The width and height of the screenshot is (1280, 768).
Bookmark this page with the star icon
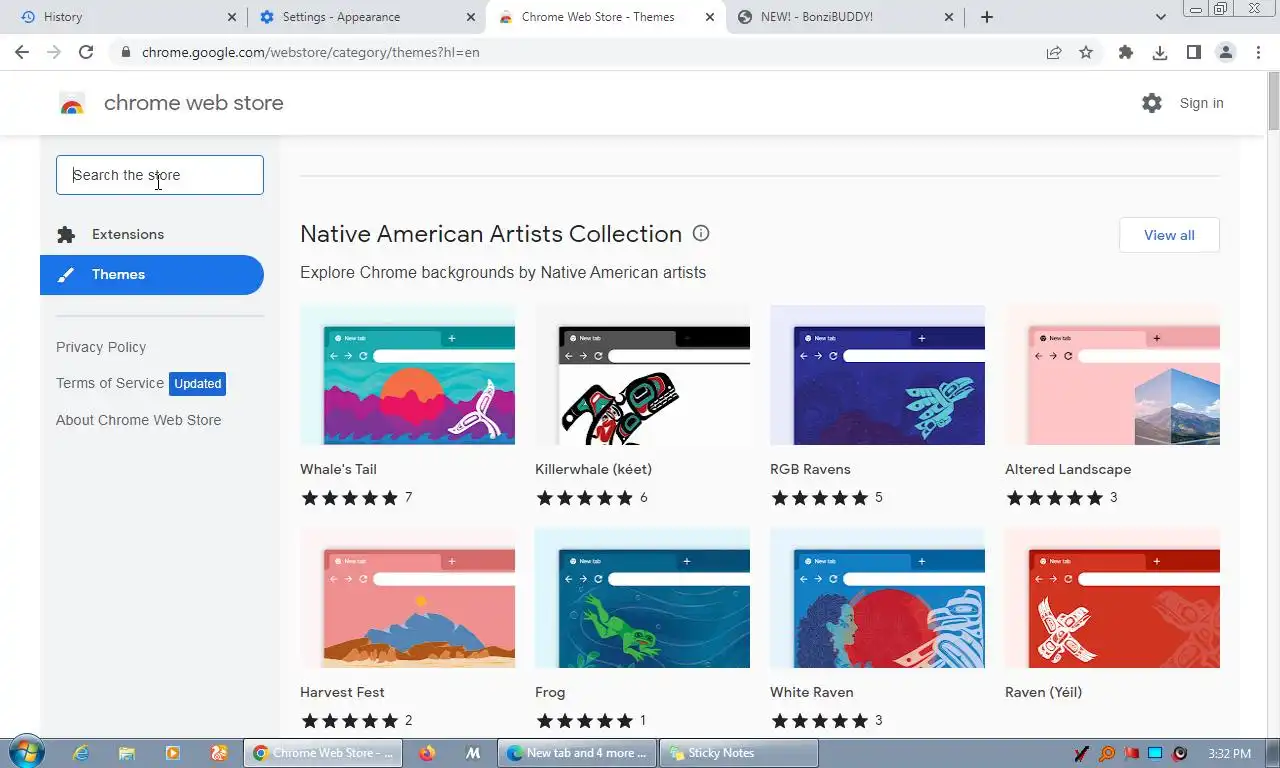pyautogui.click(x=1086, y=52)
